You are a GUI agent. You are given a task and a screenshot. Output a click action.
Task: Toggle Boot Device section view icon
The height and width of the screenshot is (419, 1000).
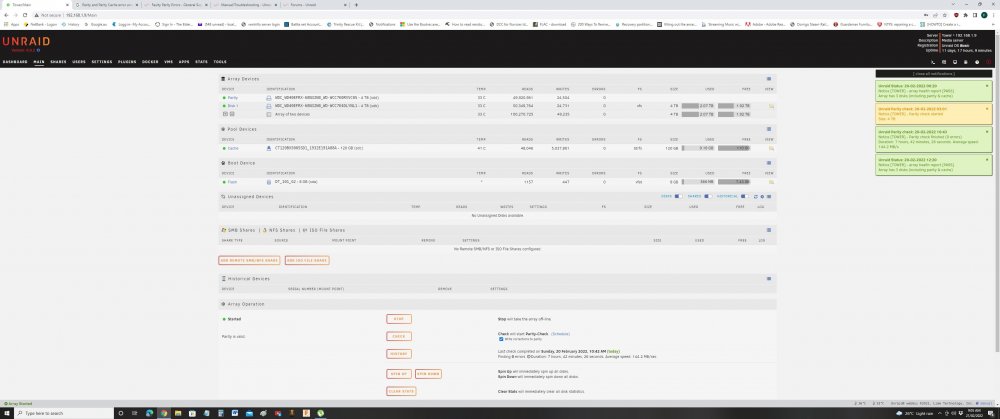point(769,163)
